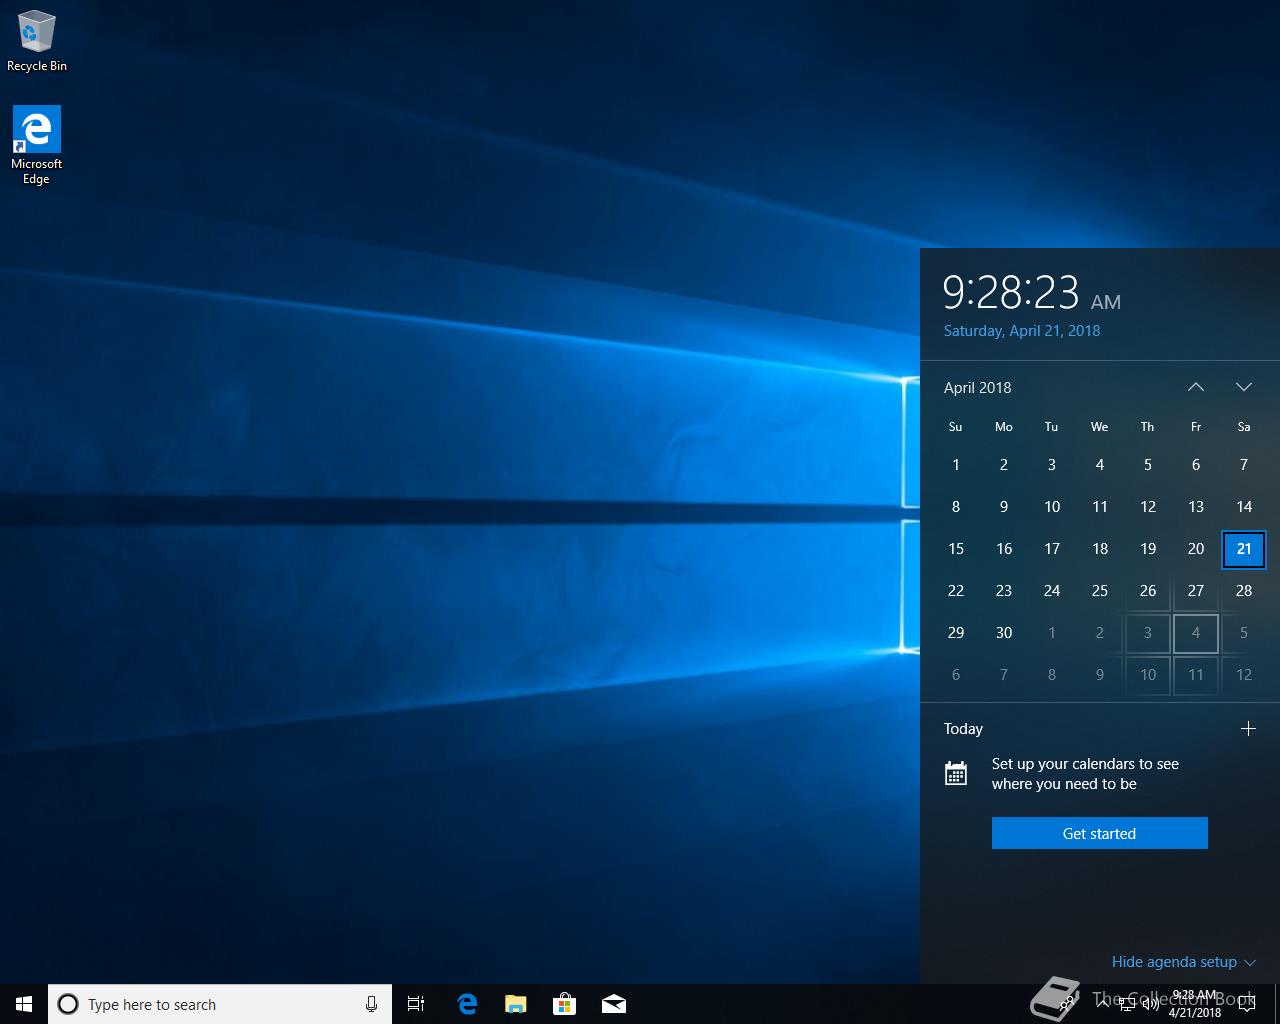1280x1024 pixels.
Task: Click the microphone icon in the search box
Action: [371, 1004]
